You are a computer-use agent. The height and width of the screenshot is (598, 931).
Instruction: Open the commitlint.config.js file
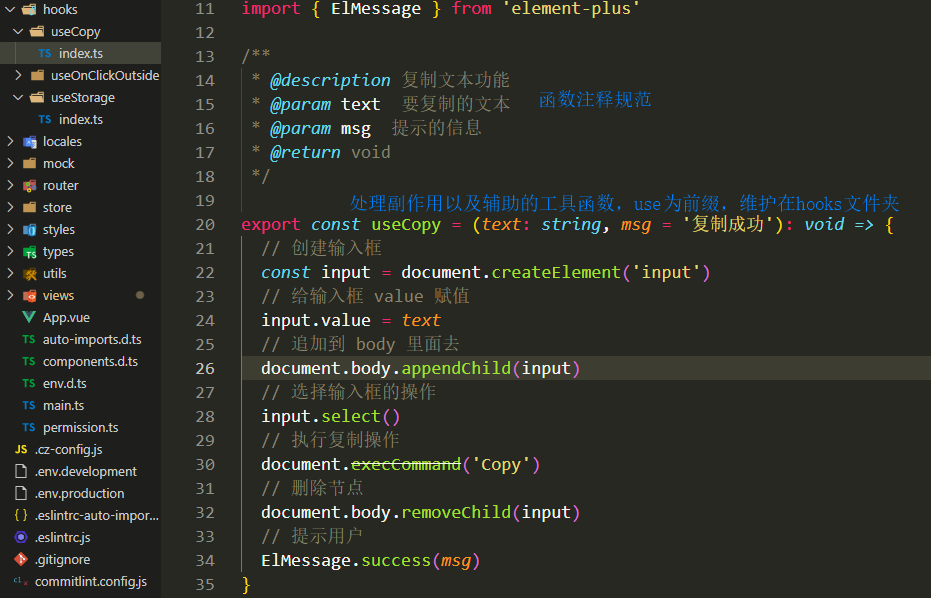point(91,581)
